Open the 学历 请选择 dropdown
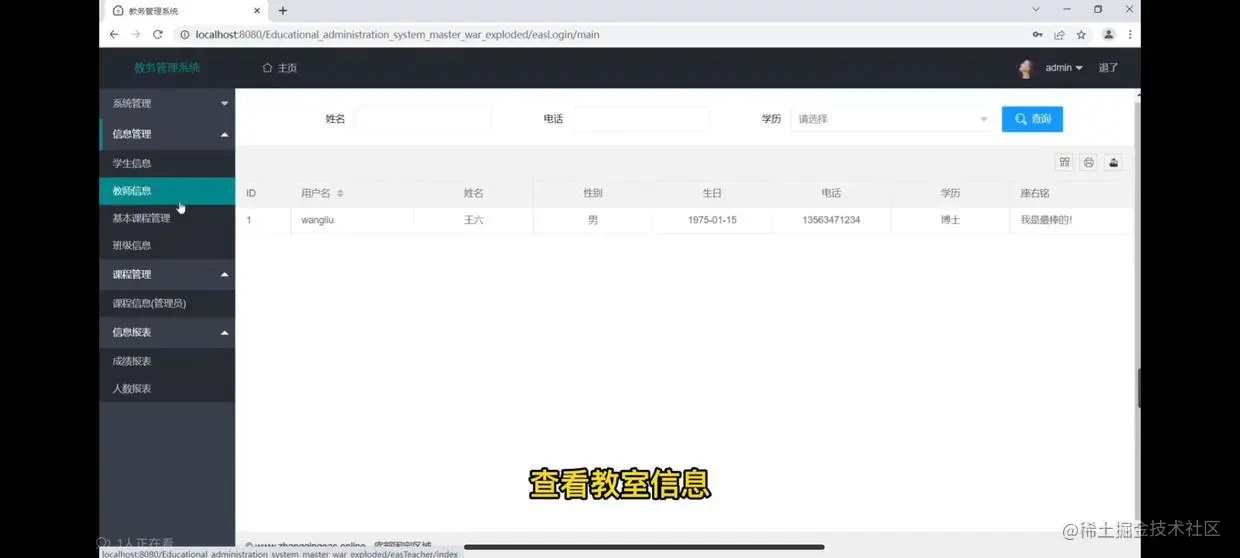The width and height of the screenshot is (1240, 558). 893,119
